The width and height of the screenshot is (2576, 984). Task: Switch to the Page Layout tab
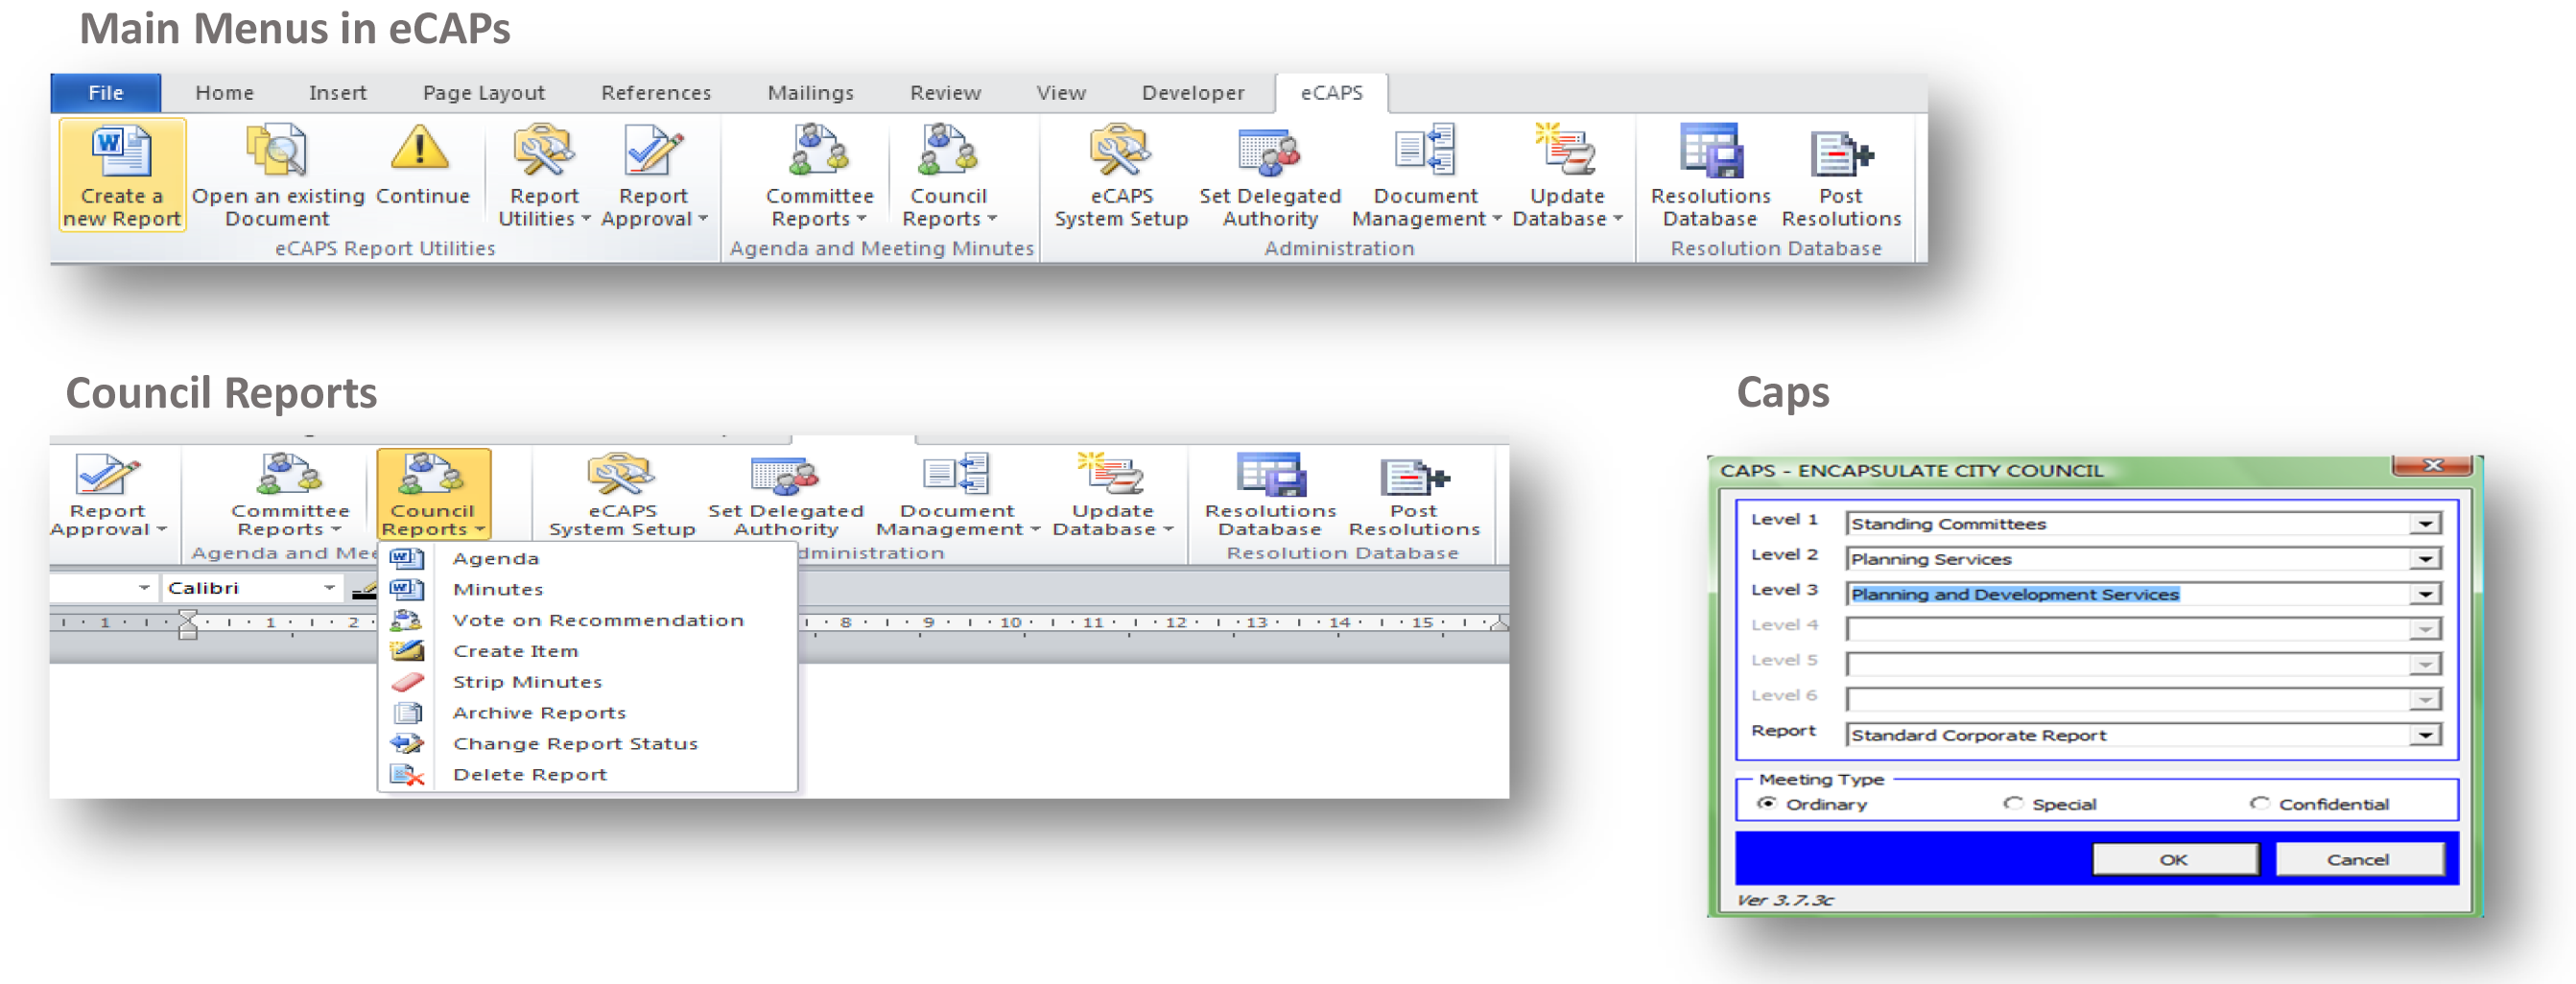[x=483, y=93]
